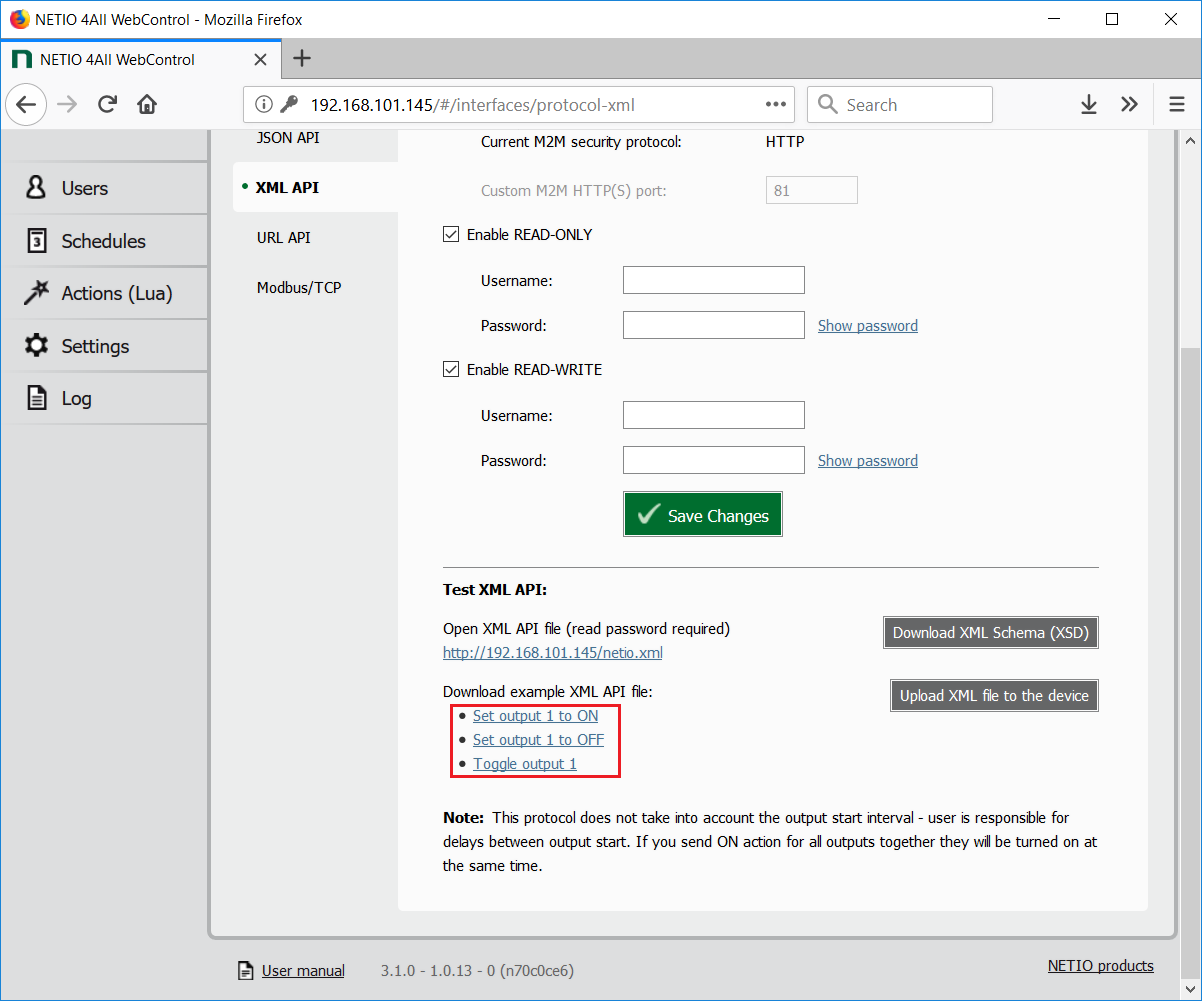This screenshot has width=1202, height=1001.
Task: Click the 'Test XML API:' heading
Action: pyautogui.click(x=495, y=590)
